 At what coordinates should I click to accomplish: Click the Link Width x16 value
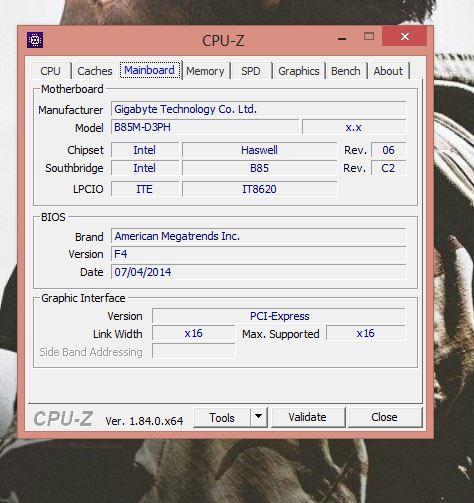point(194,333)
